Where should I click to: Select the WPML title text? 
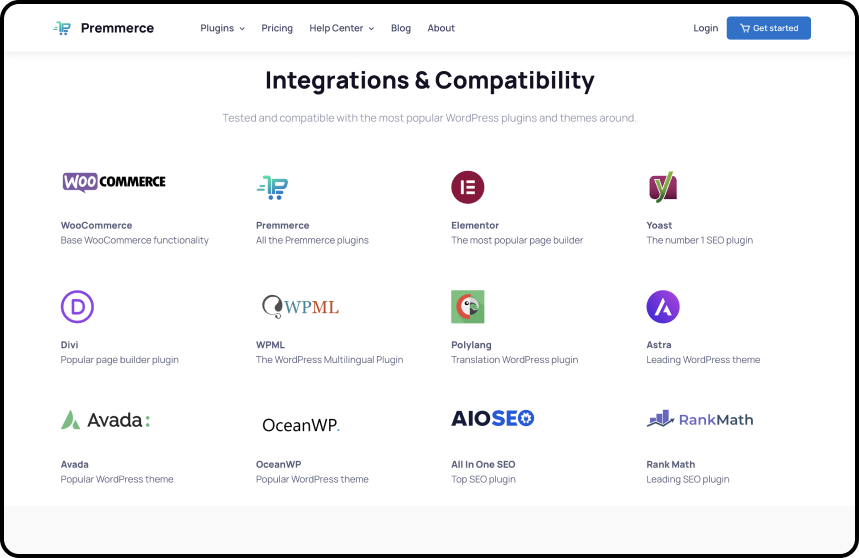[271, 344]
